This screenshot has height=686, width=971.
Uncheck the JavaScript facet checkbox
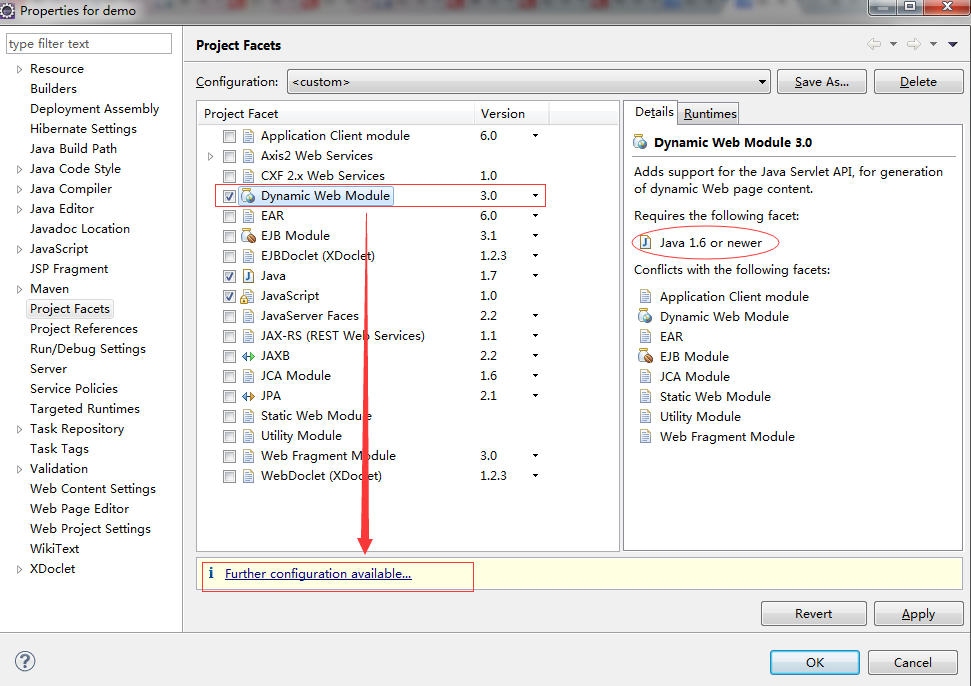(230, 296)
